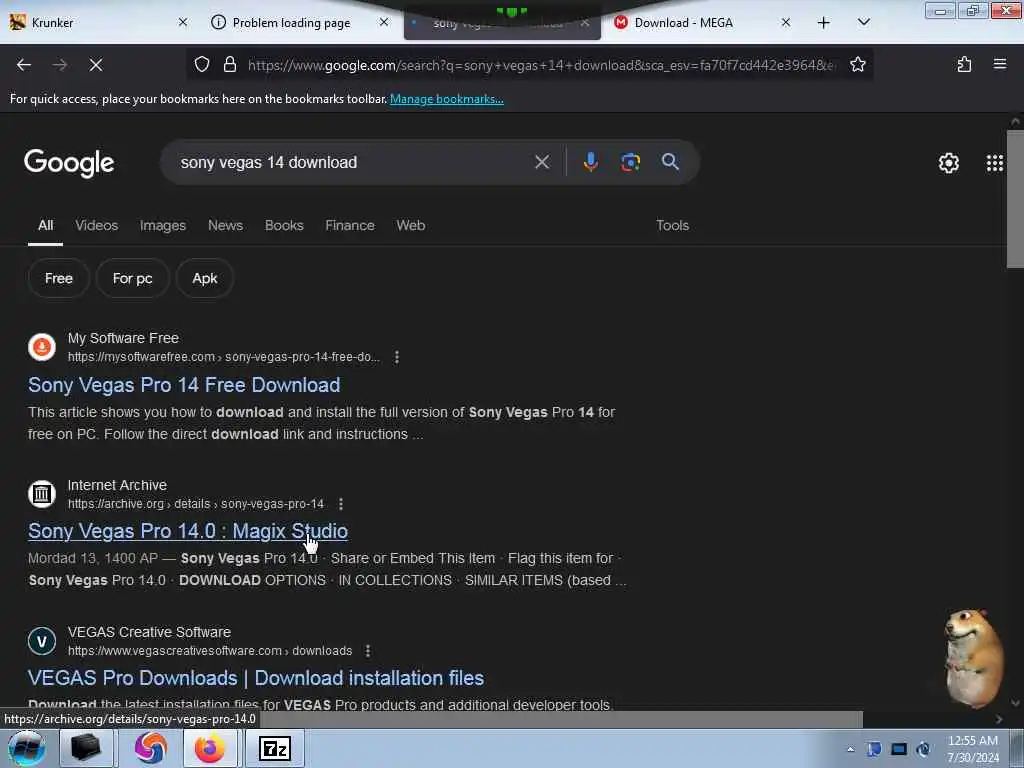The width and height of the screenshot is (1024, 768).
Task: Stop loading the page with the X button
Action: tap(96, 65)
